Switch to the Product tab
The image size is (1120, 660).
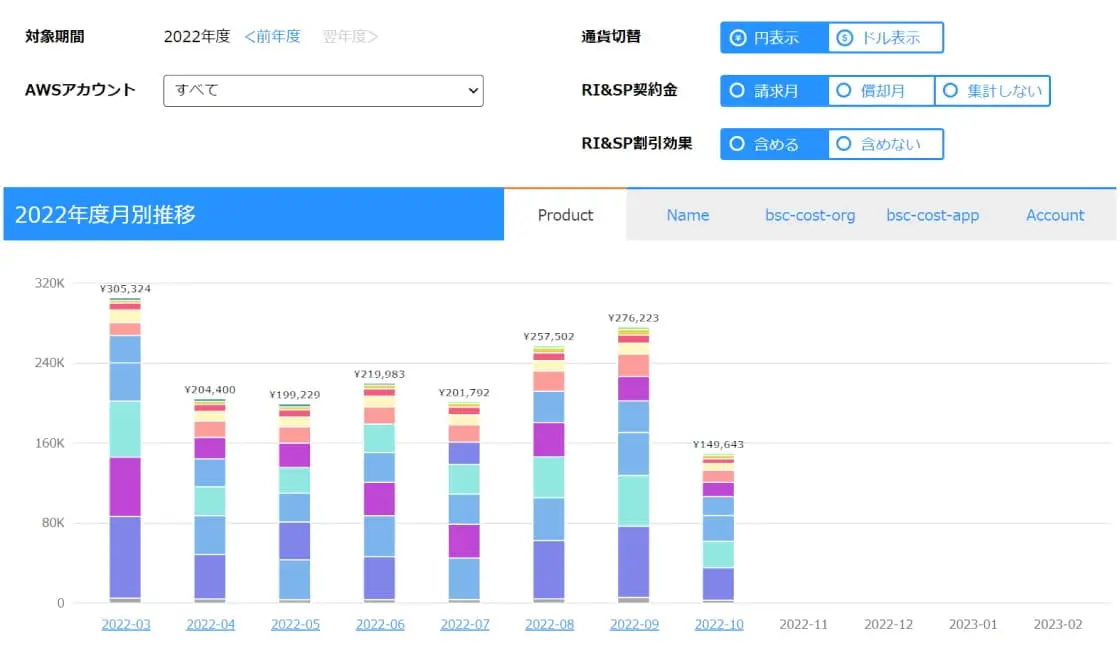pyautogui.click(x=565, y=215)
